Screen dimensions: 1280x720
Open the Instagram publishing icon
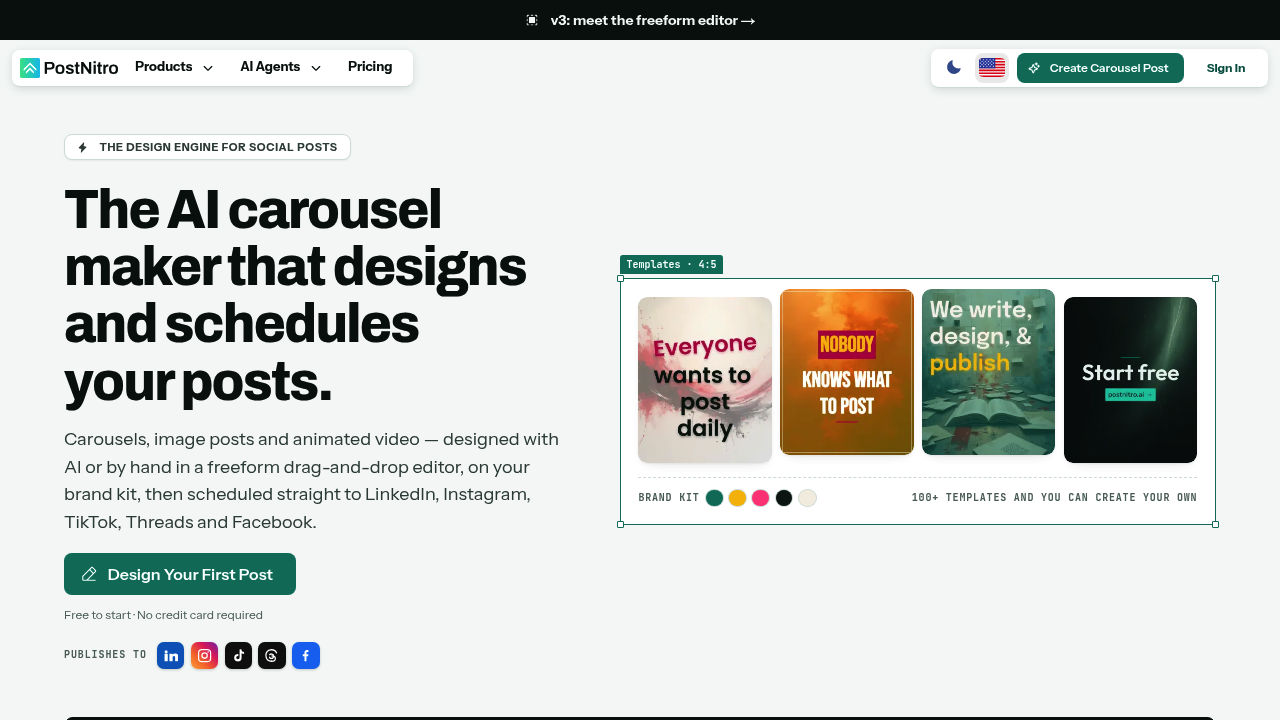click(x=205, y=656)
